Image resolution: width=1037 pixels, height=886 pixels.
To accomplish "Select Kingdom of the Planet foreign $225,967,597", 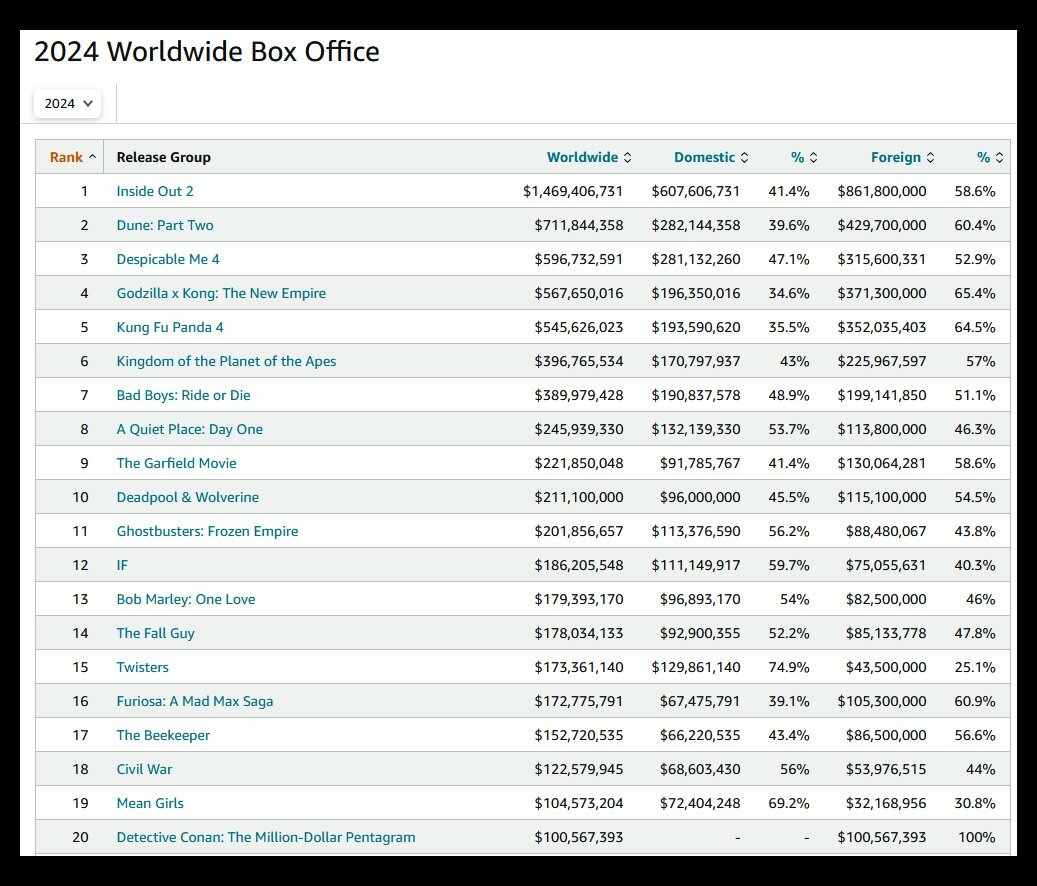I will pos(882,361).
